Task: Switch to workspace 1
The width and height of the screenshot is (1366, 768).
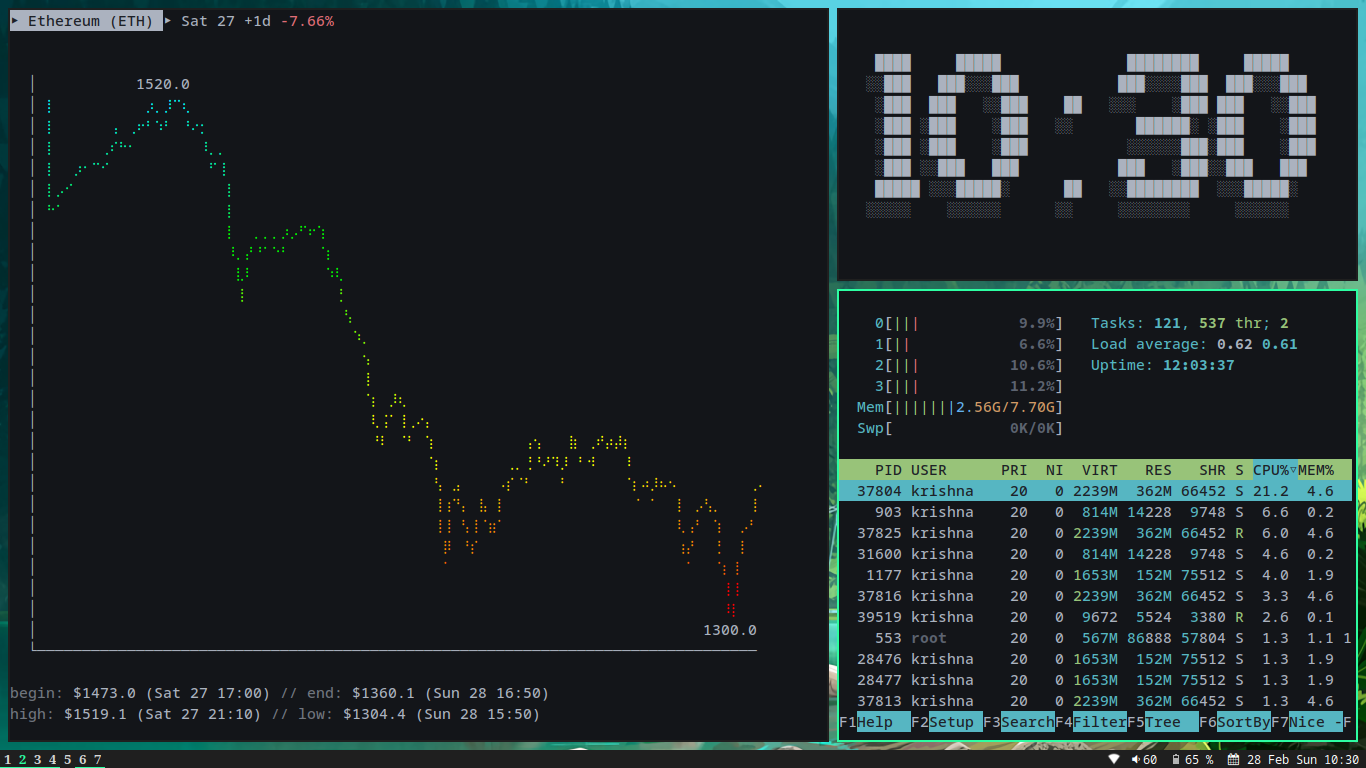Action: pos(8,760)
